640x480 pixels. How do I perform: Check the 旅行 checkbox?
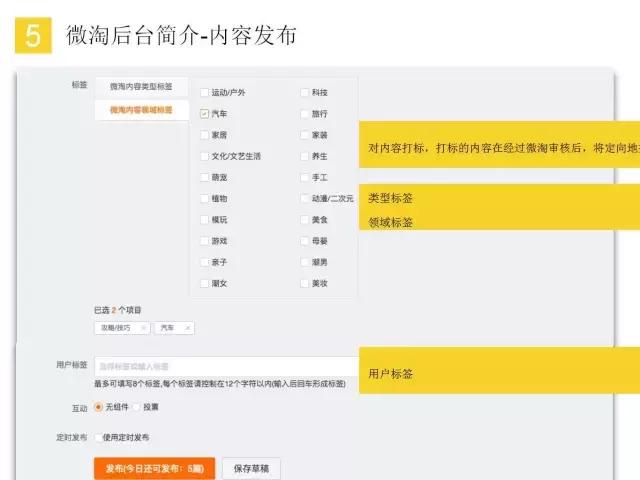tap(304, 114)
